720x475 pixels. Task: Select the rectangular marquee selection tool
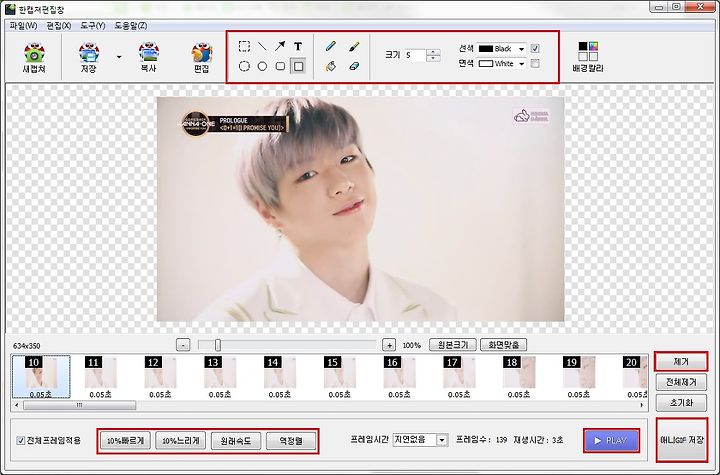coord(244,46)
